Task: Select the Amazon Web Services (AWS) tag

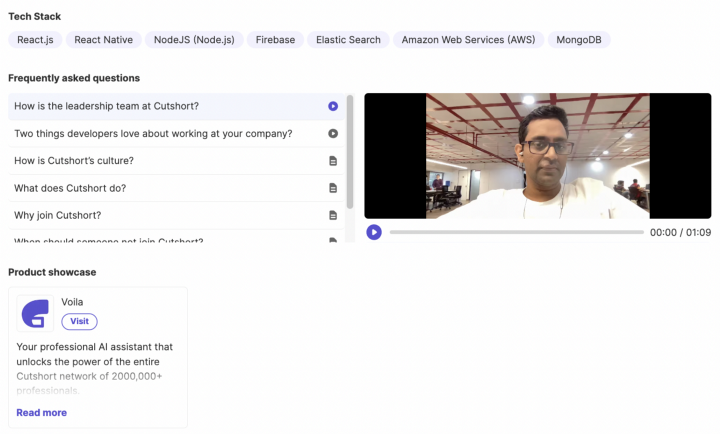Action: pos(468,40)
